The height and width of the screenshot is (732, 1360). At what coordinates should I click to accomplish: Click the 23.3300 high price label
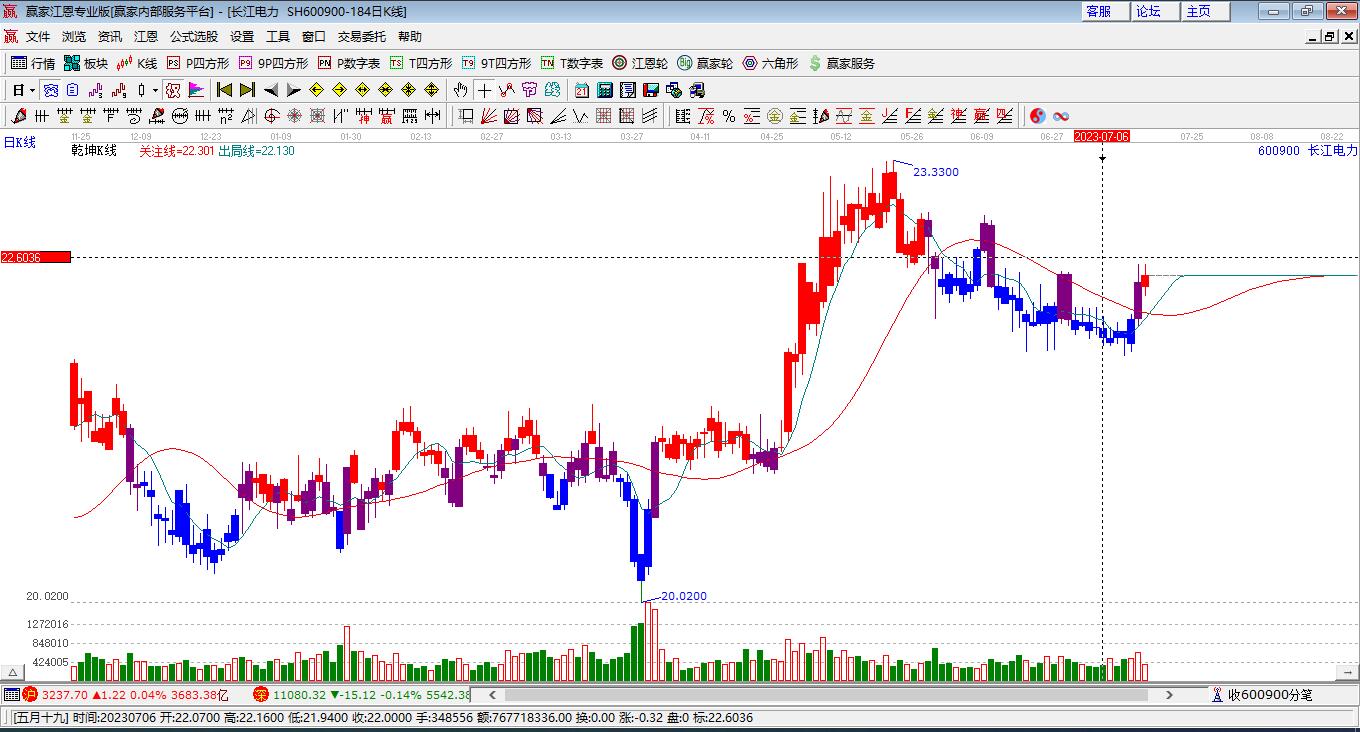[x=936, y=172]
